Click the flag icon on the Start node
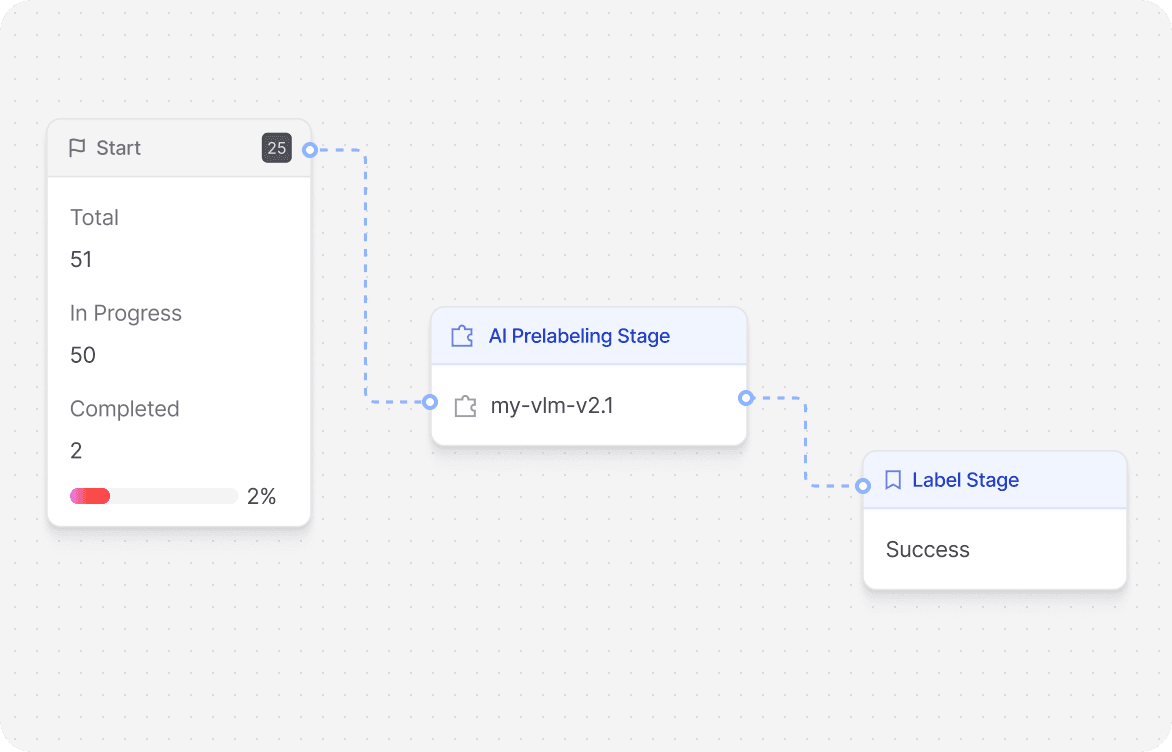1172x752 pixels. [76, 147]
